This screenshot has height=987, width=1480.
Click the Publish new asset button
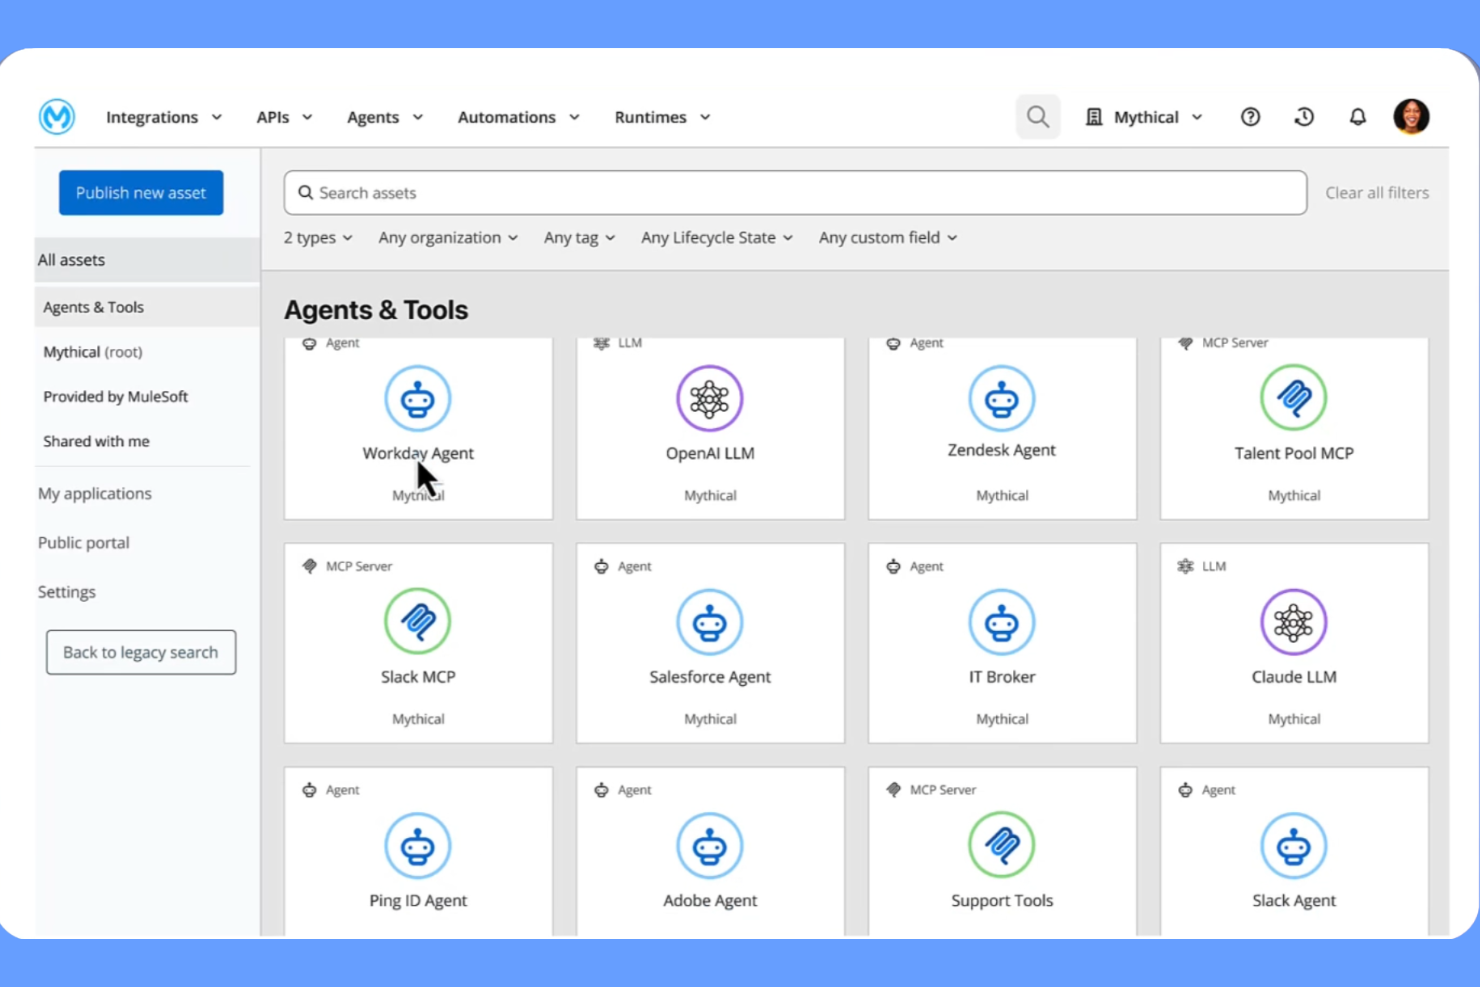[141, 193]
